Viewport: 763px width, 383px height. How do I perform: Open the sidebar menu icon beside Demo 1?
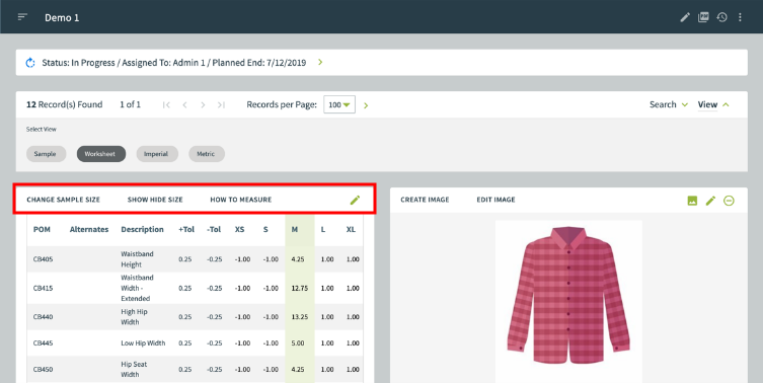point(22,17)
